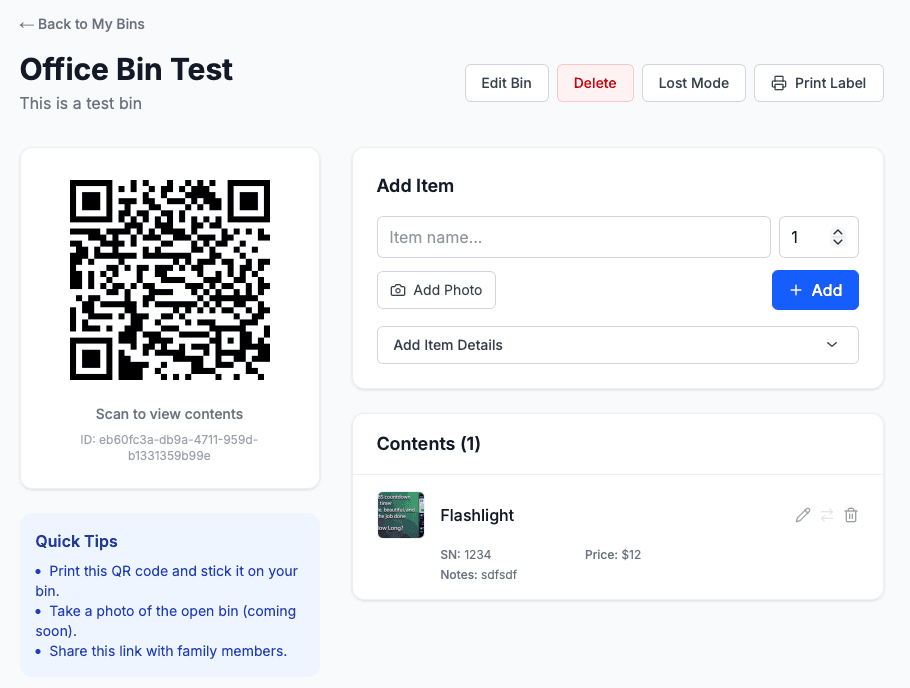Click the share with family members tip
This screenshot has height=688, width=910.
pyautogui.click(x=166, y=651)
